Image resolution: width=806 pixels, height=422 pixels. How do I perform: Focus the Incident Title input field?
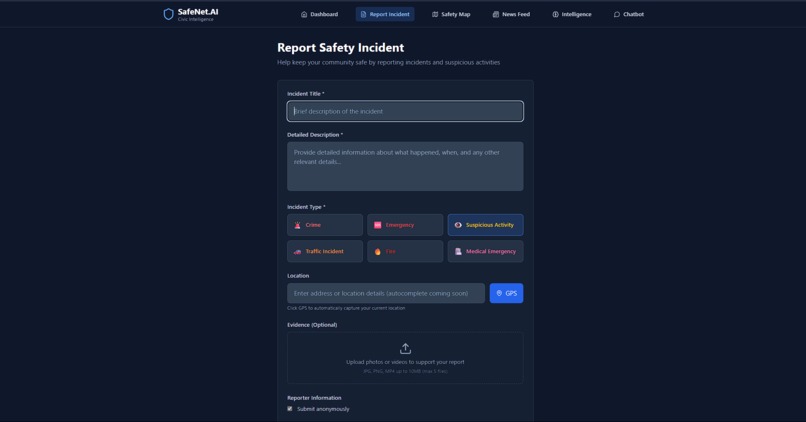tap(405, 111)
